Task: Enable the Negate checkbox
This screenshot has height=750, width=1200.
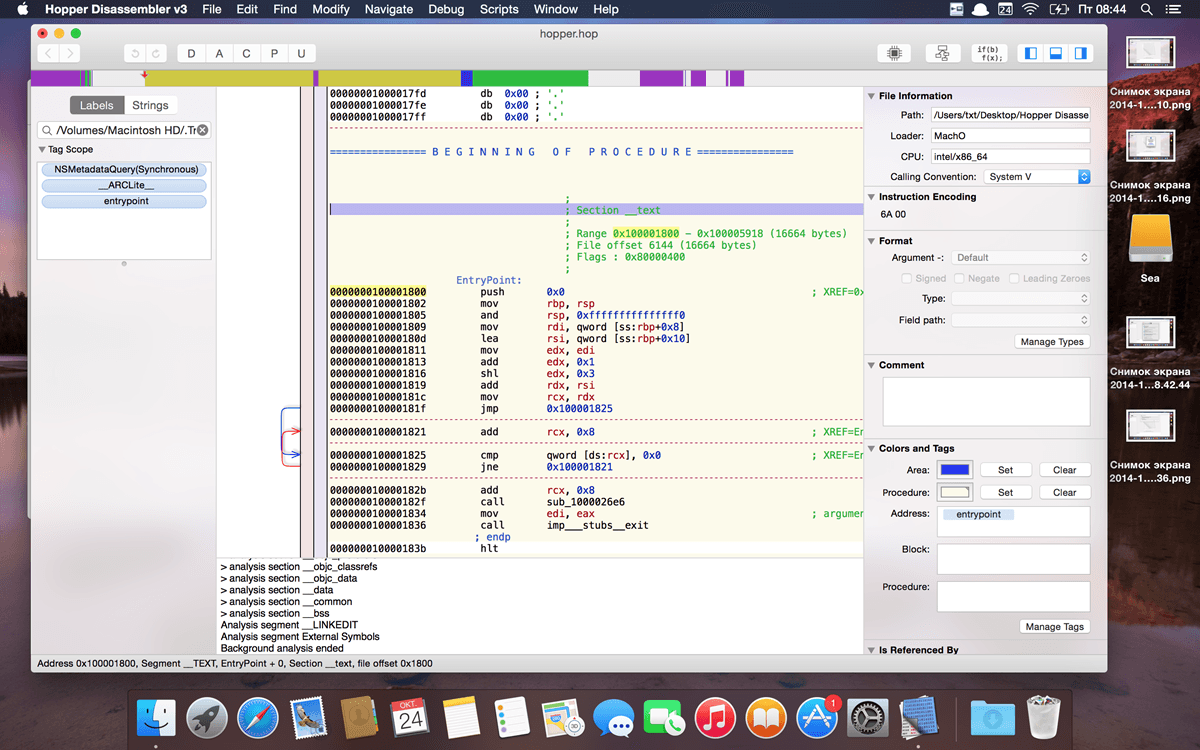Action: tap(960, 278)
